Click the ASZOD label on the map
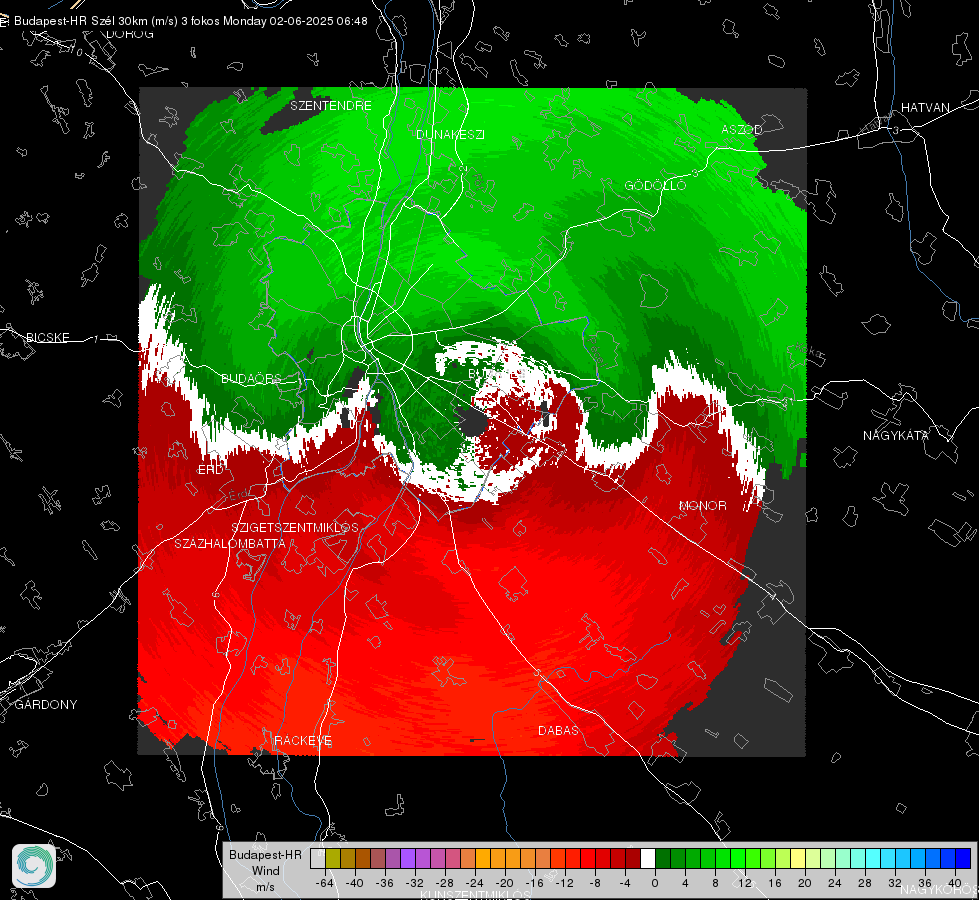Image resolution: width=979 pixels, height=900 pixels. (742, 129)
